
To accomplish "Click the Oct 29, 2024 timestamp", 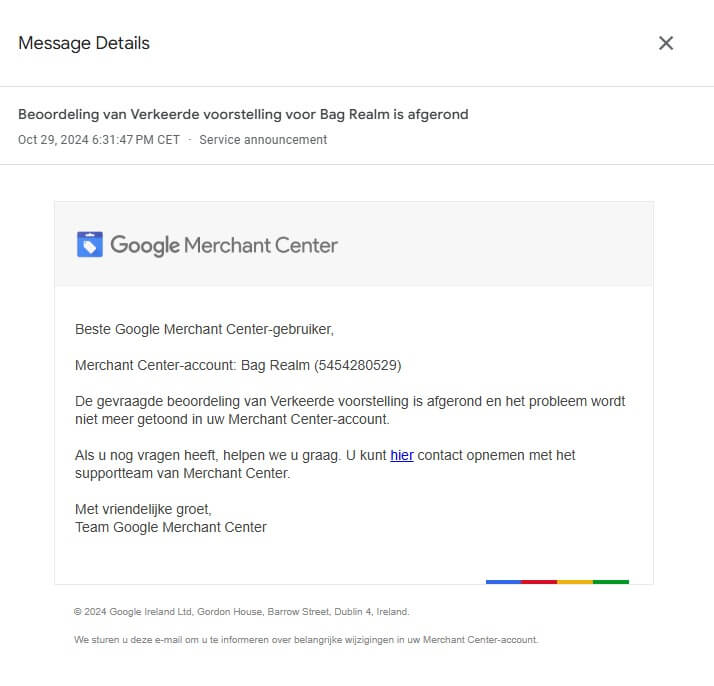I will [x=99, y=140].
